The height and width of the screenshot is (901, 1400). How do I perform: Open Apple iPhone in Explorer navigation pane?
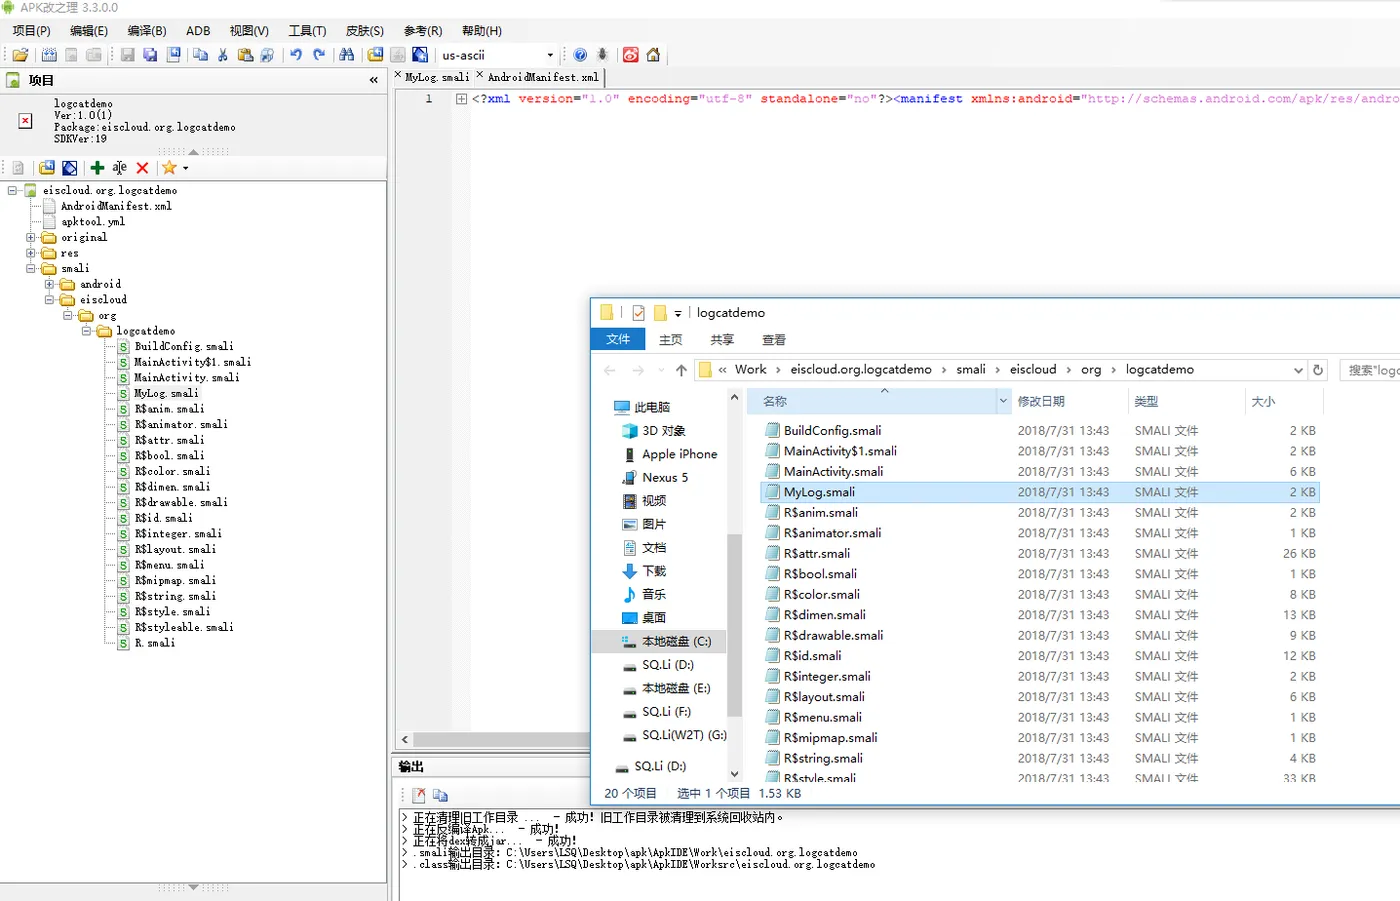(679, 454)
